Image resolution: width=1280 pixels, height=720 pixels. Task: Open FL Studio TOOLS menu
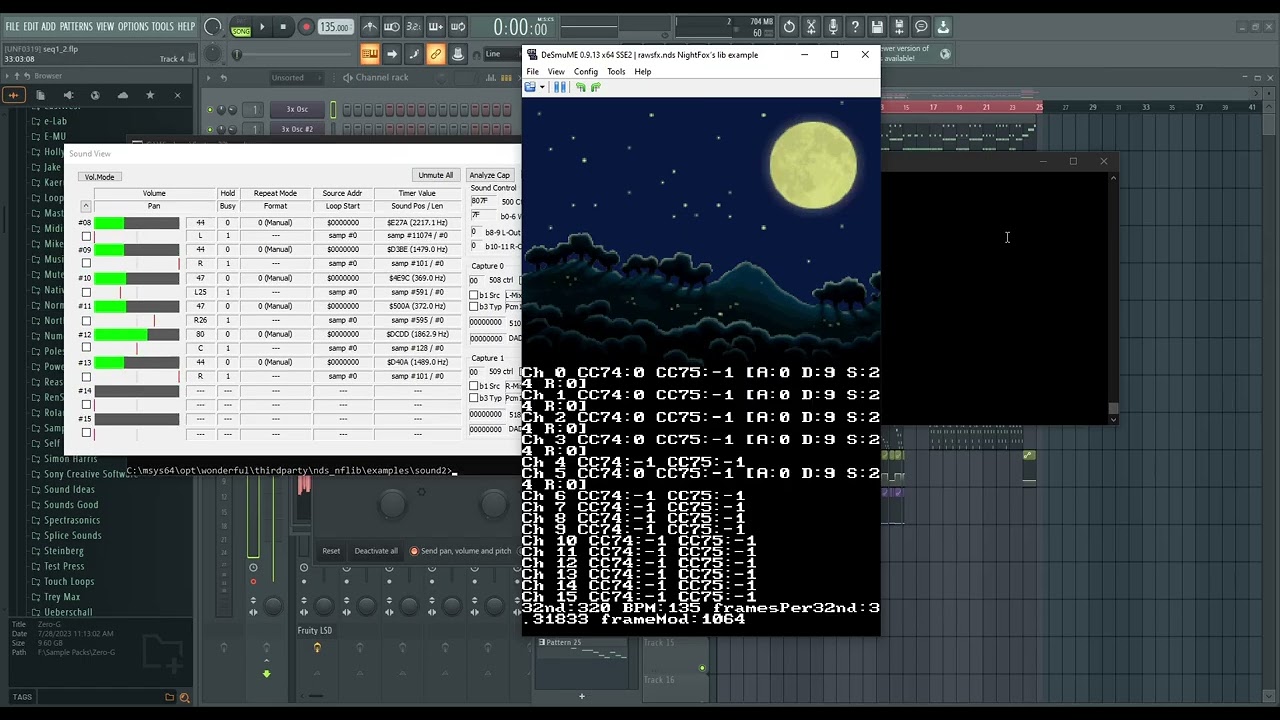coord(162,26)
